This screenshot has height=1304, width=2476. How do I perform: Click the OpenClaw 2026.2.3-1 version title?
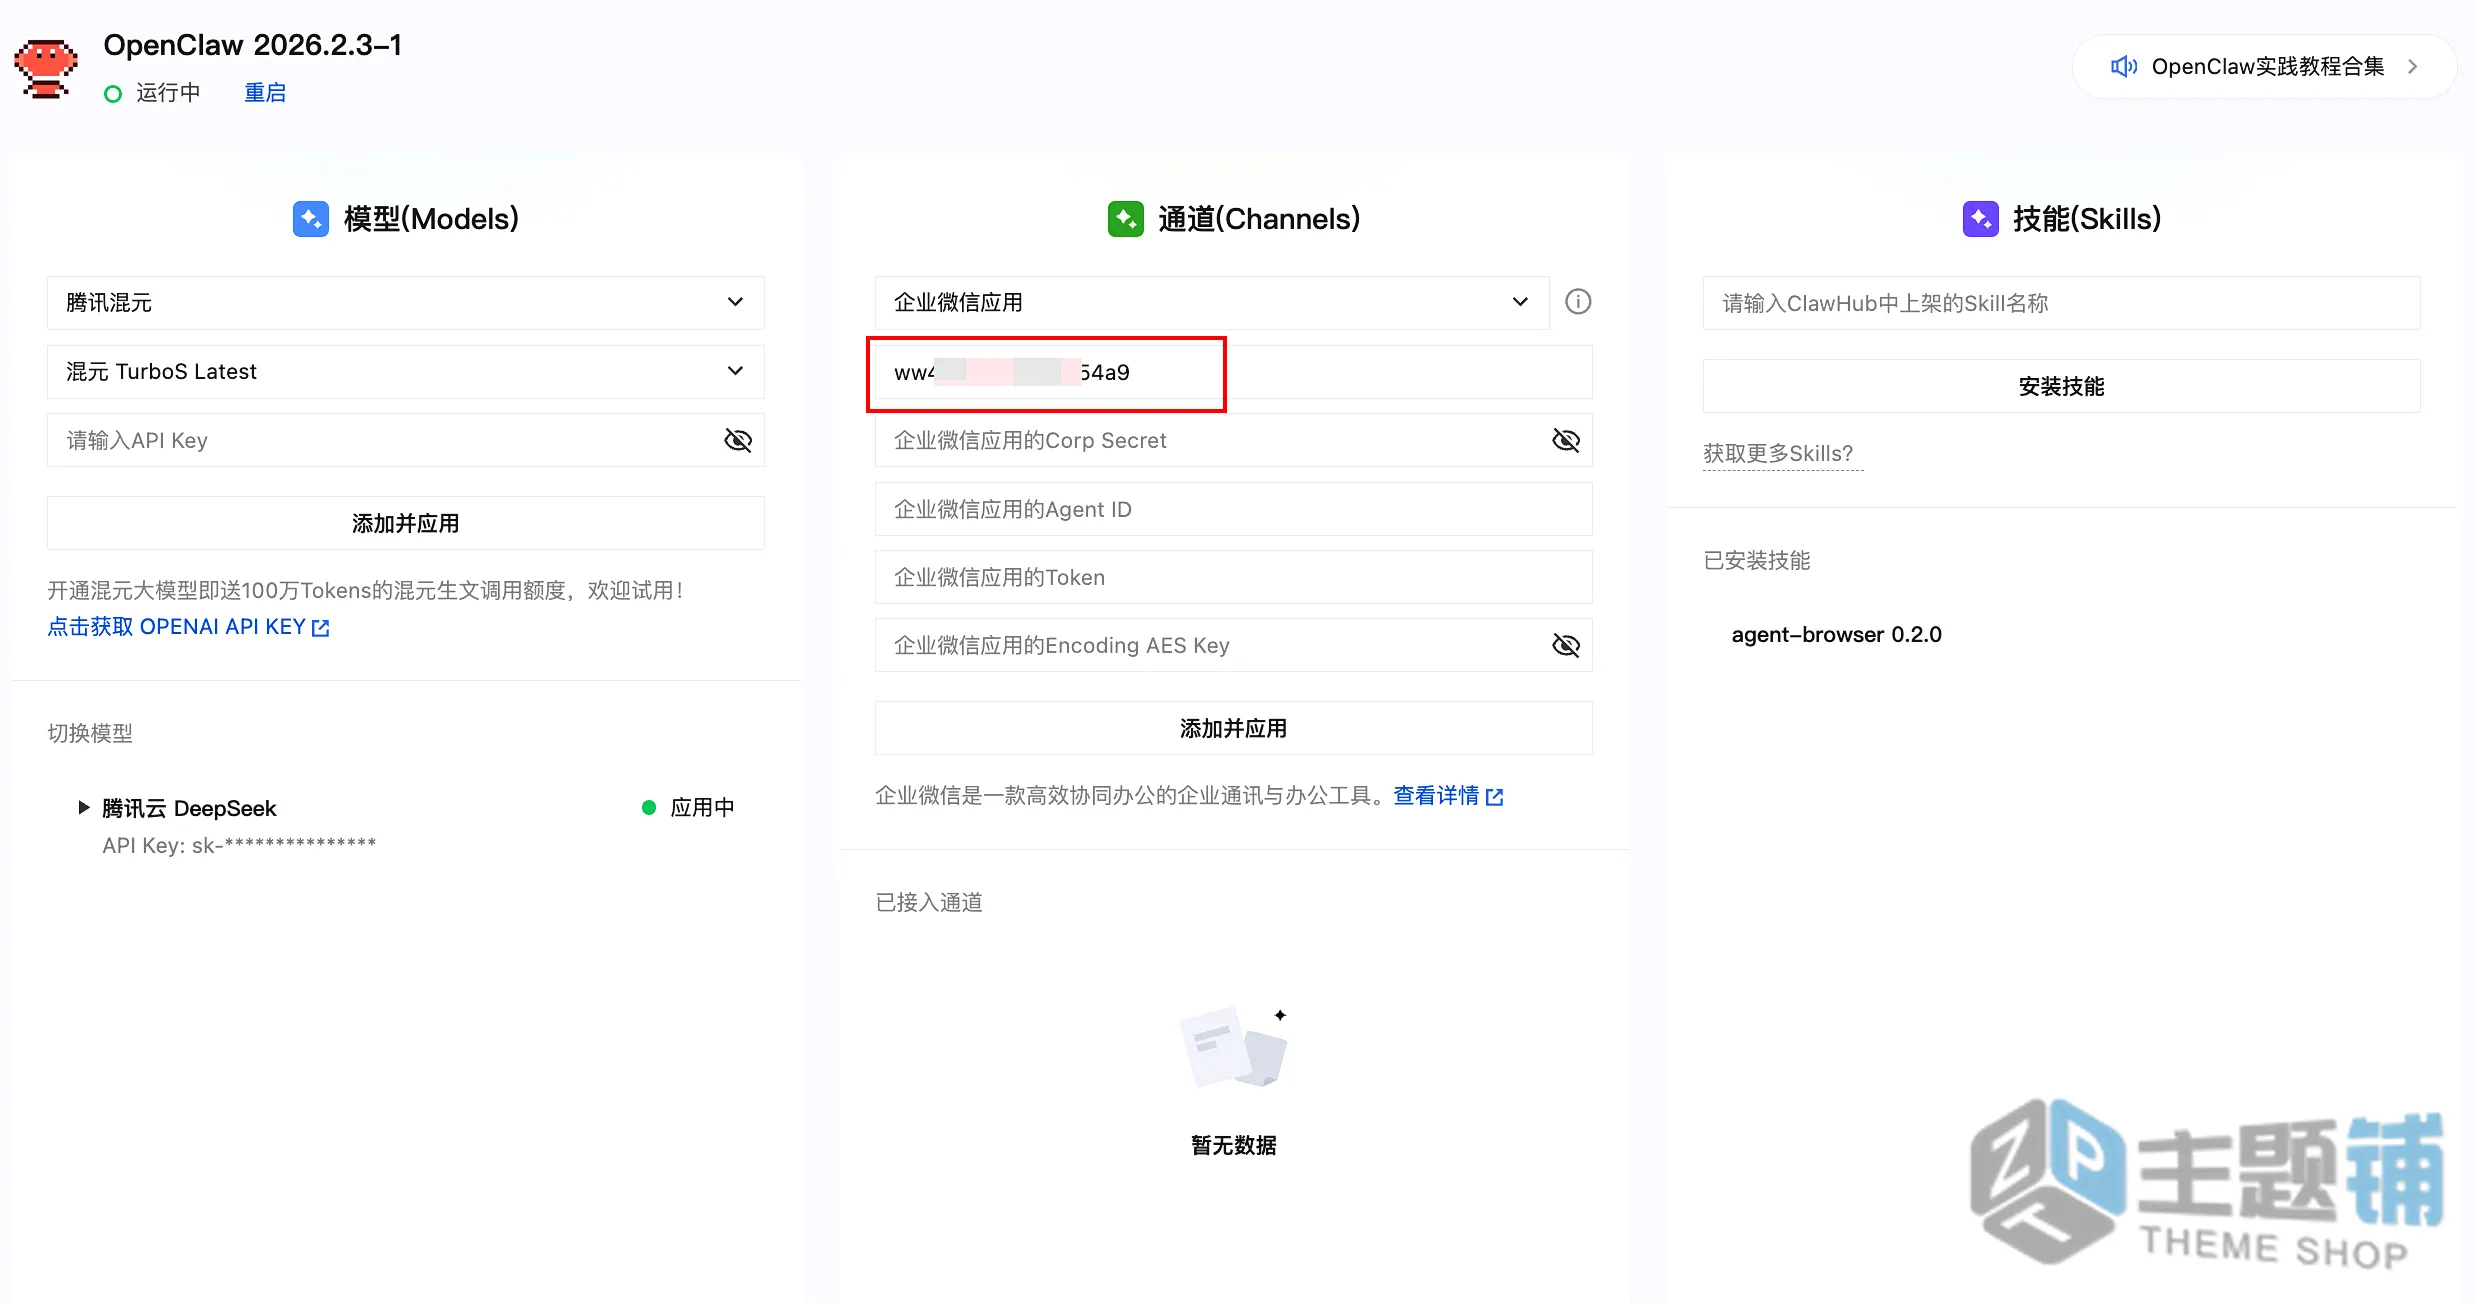pyautogui.click(x=253, y=45)
